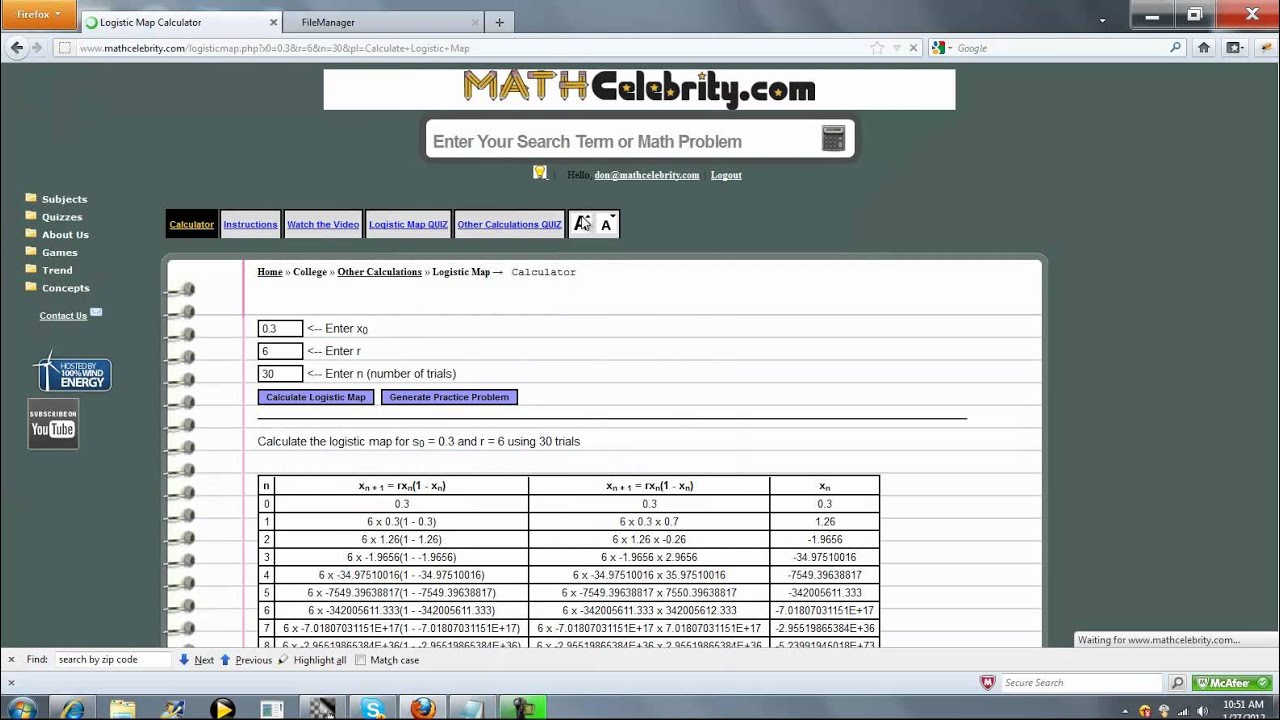The image size is (1280, 720).
Task: Click the Windows Start button
Action: 21,709
